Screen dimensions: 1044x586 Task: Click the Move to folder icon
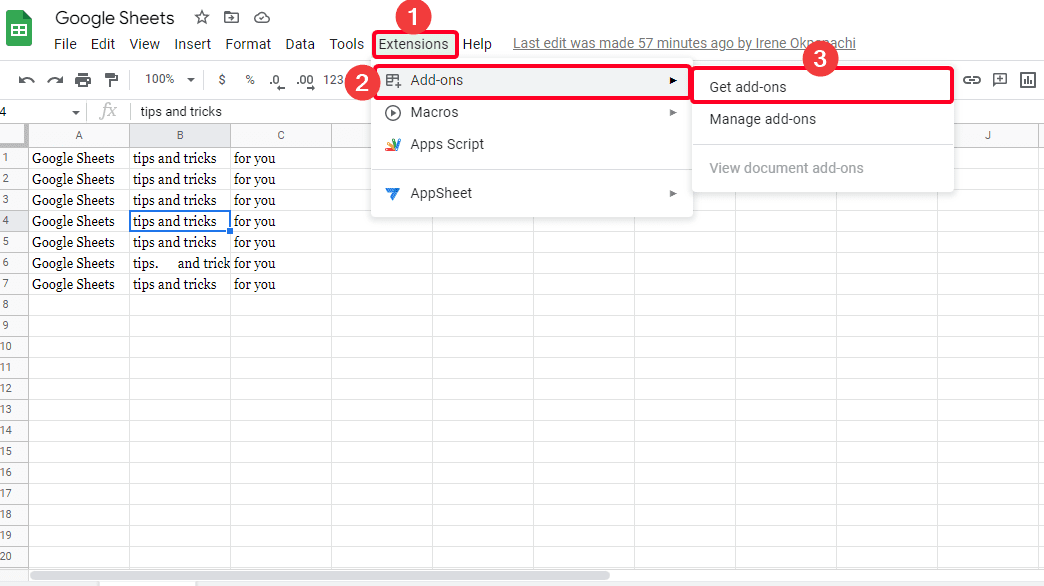click(232, 18)
